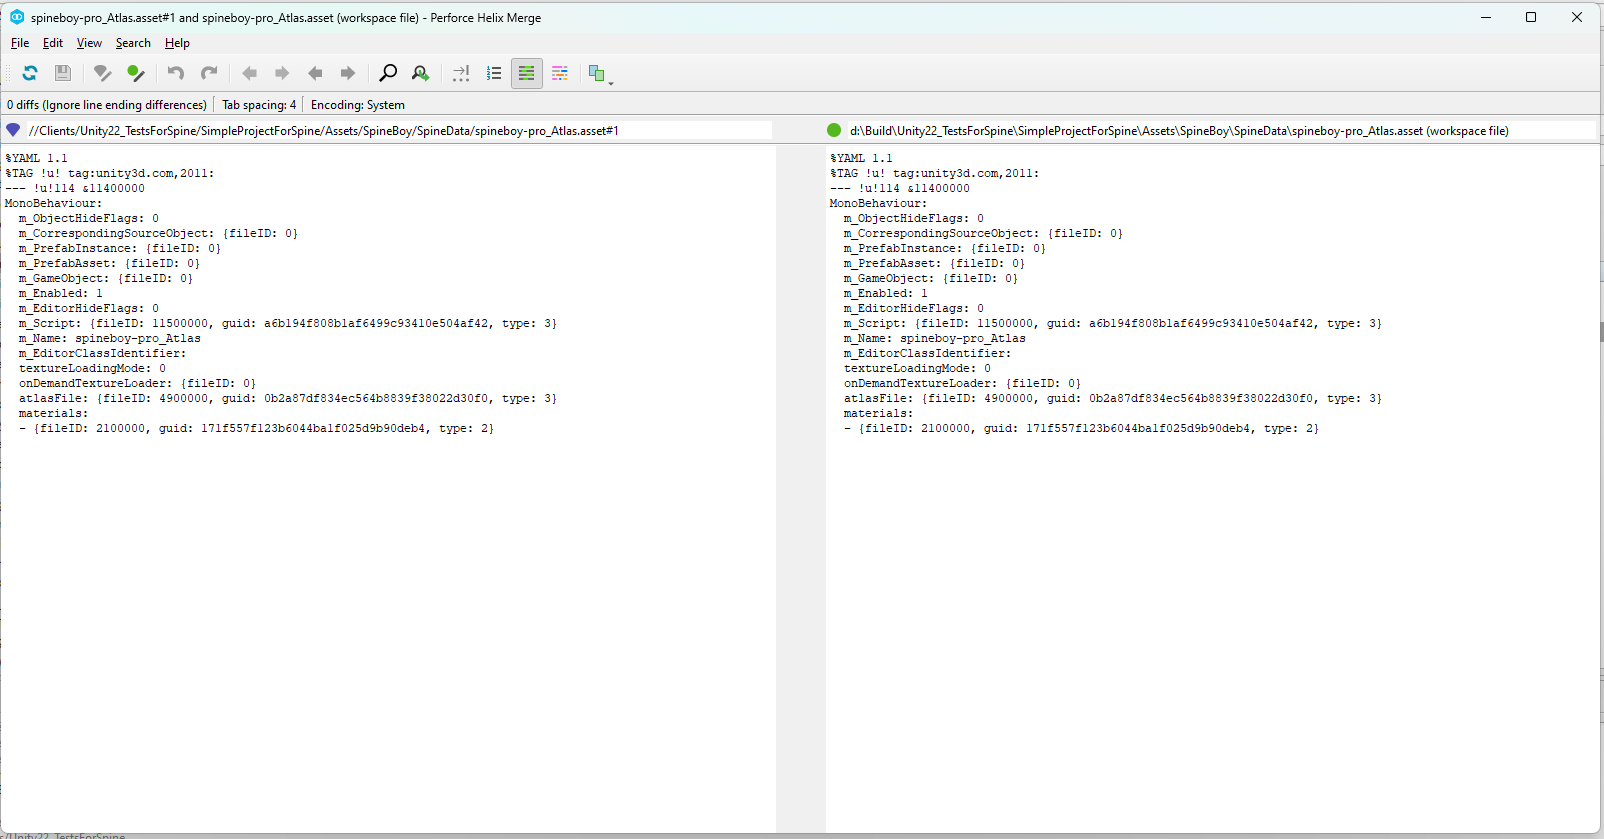
Task: Redo the last edit
Action: pos(209,73)
